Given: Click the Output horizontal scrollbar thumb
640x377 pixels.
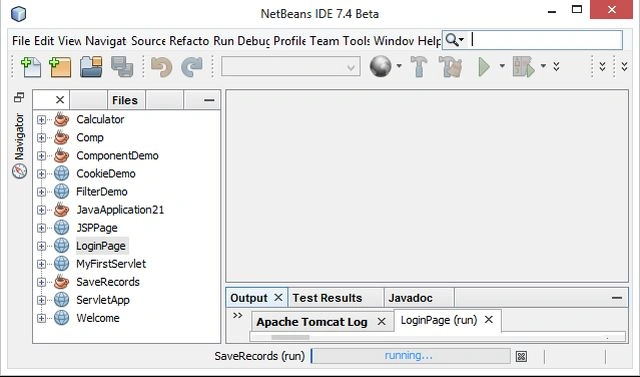Looking at the screenshot, I should [290, 337].
